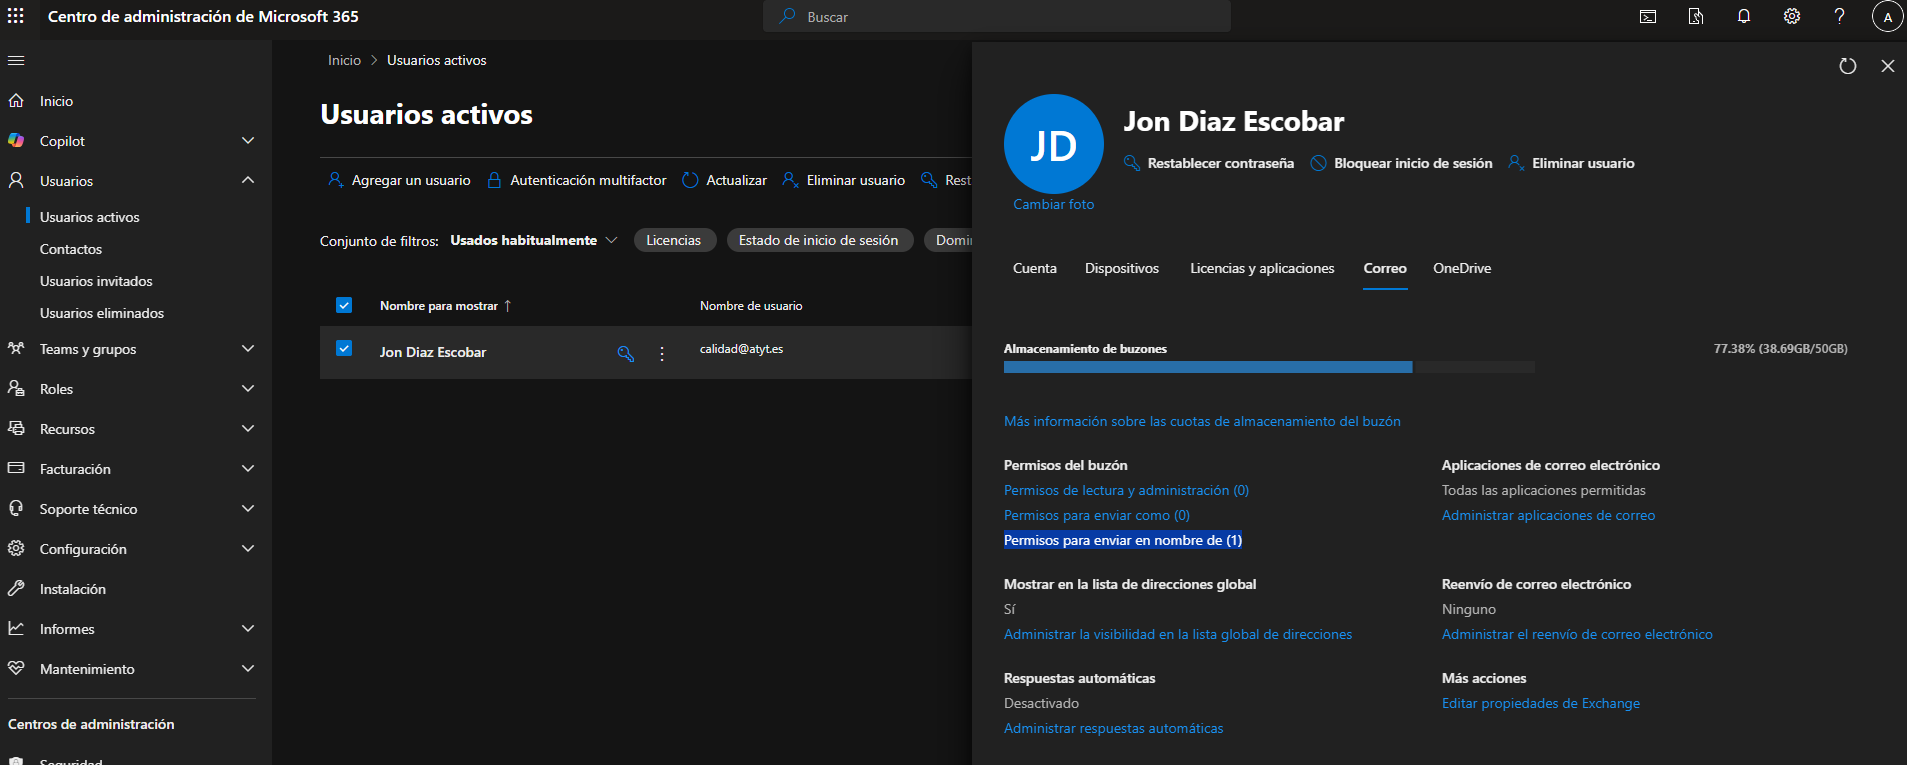Click key icon in Jon Diaz Escobar row

(626, 353)
